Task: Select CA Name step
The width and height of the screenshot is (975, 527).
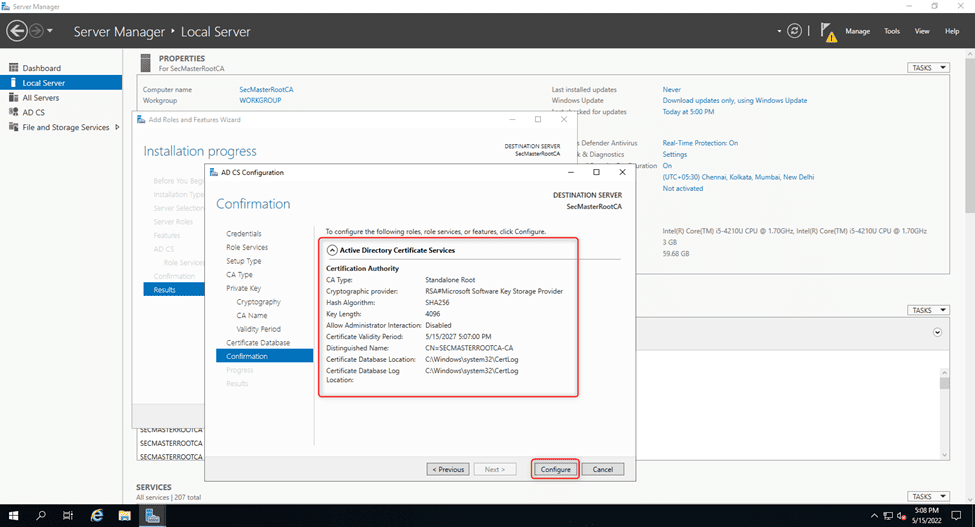Action: [252, 316]
